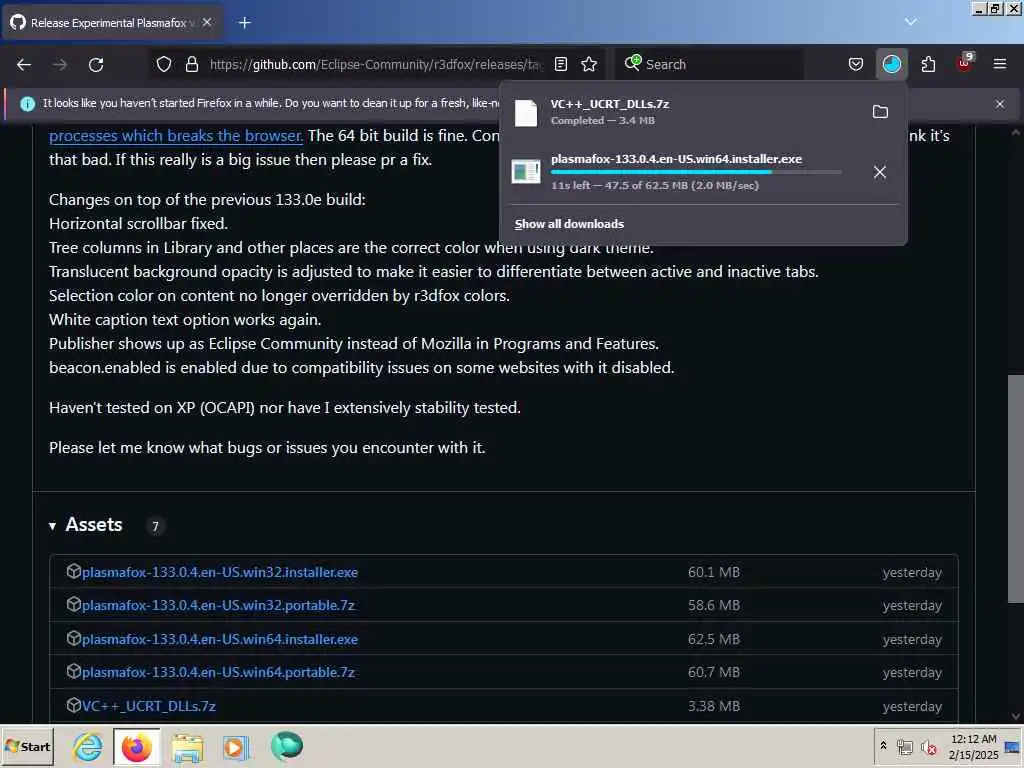Open the Windows Start menu
Viewport: 1024px width, 768px height.
coord(27,746)
